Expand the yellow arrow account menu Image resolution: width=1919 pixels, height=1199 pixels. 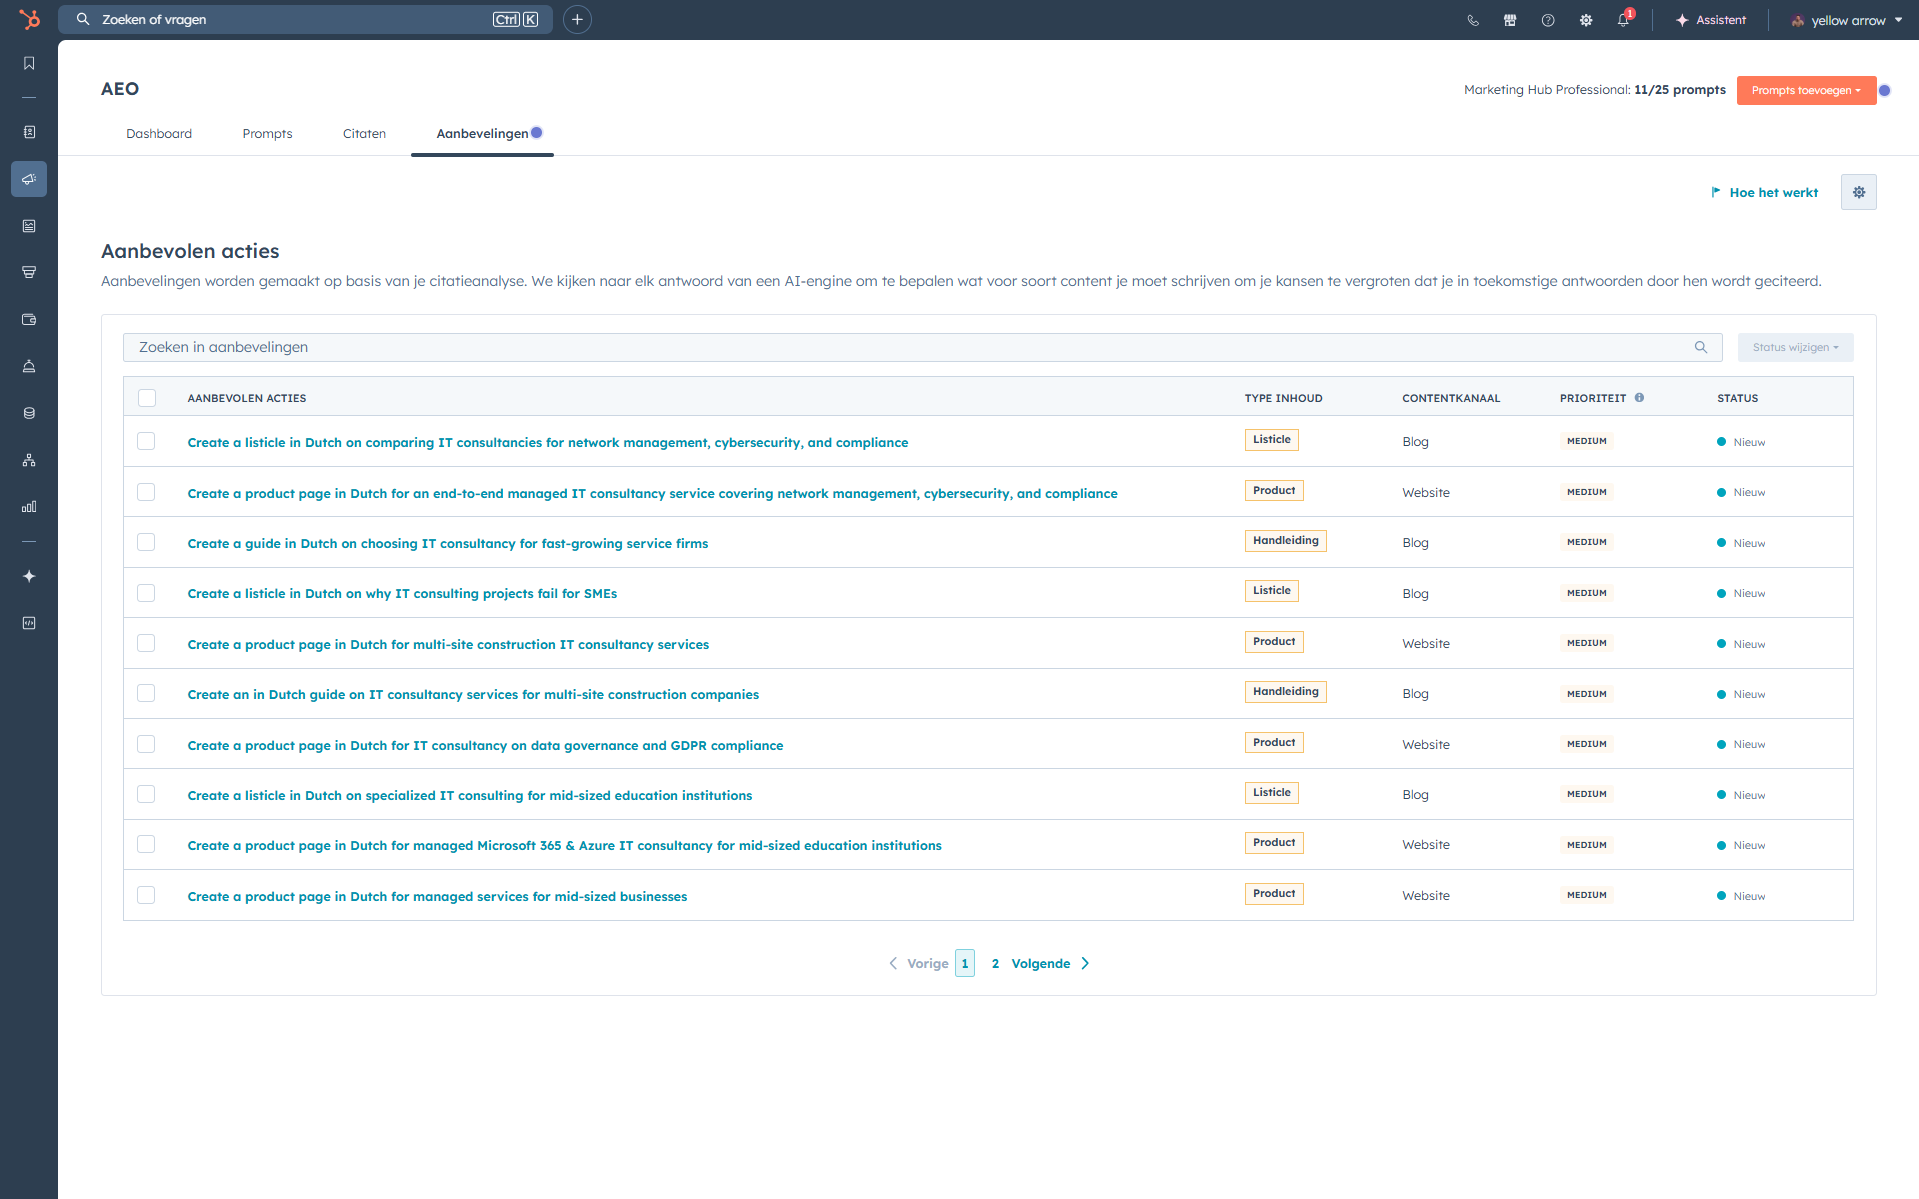1846,20
